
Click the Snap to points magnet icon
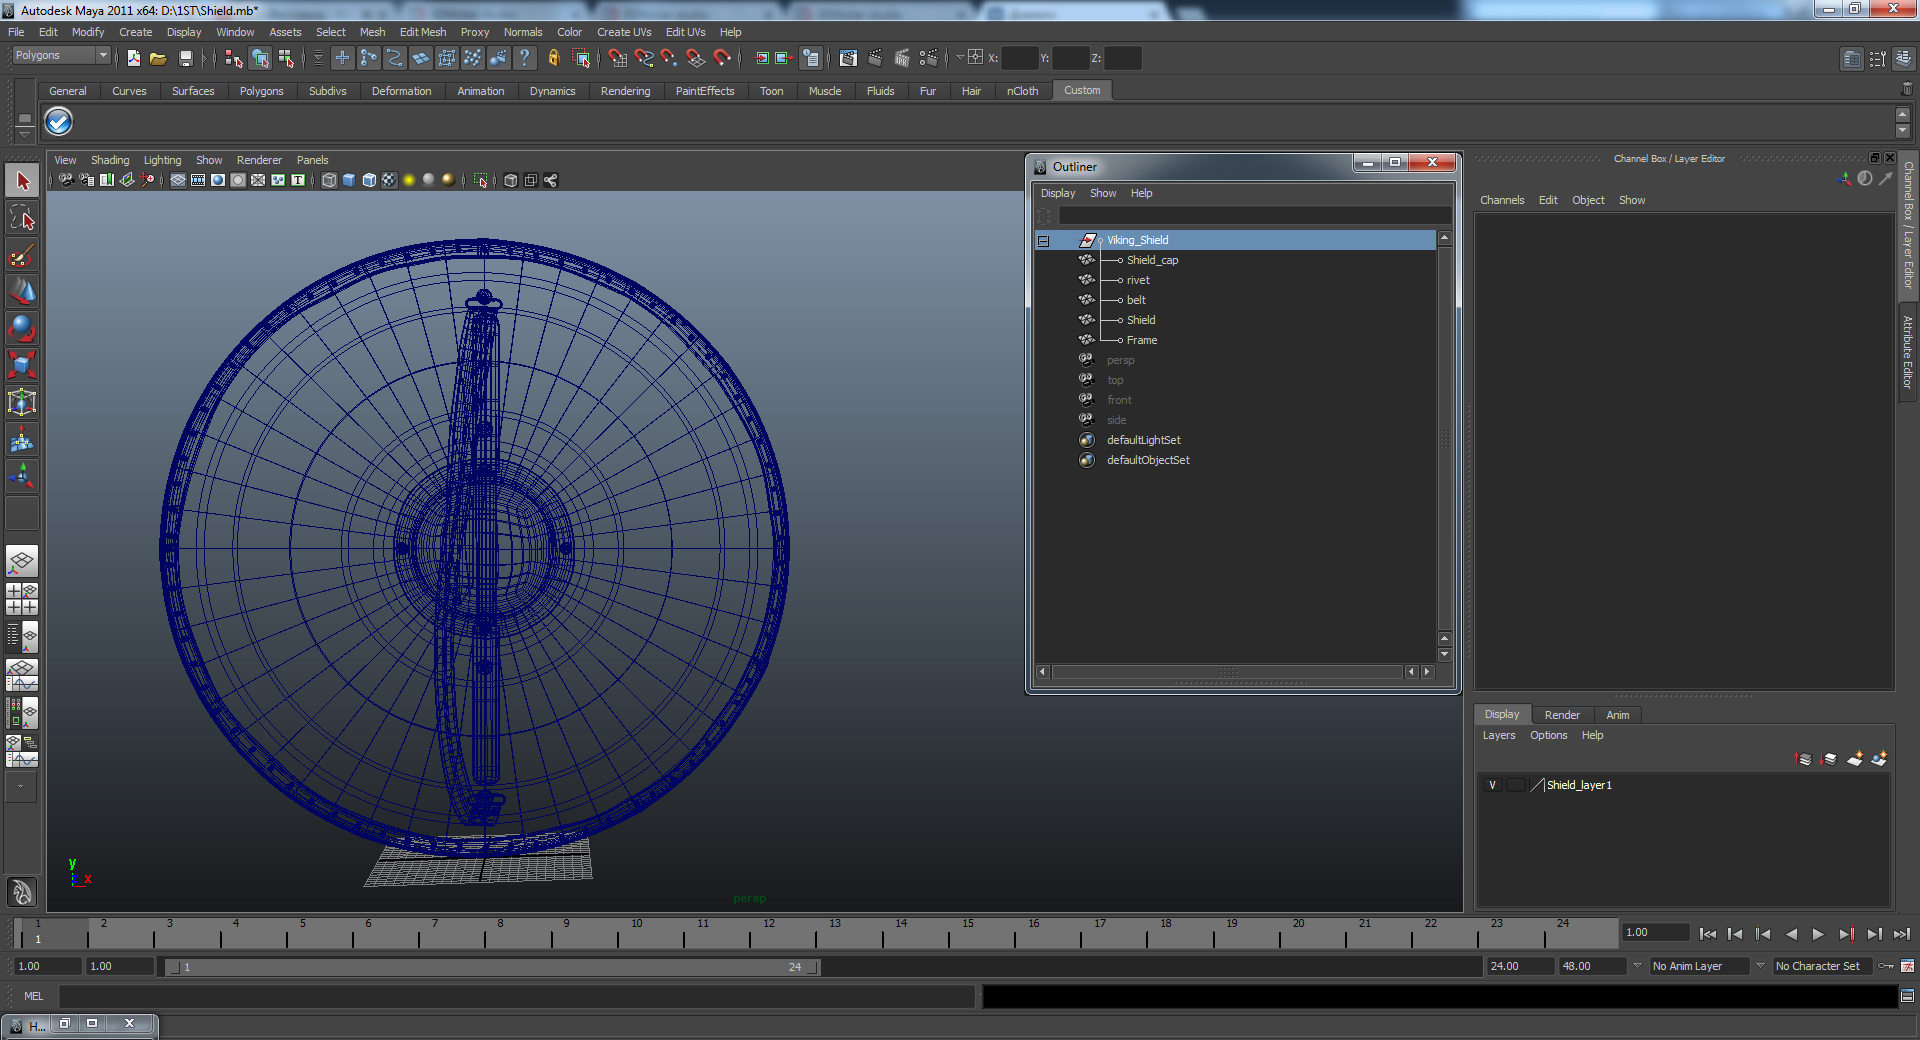[669, 58]
